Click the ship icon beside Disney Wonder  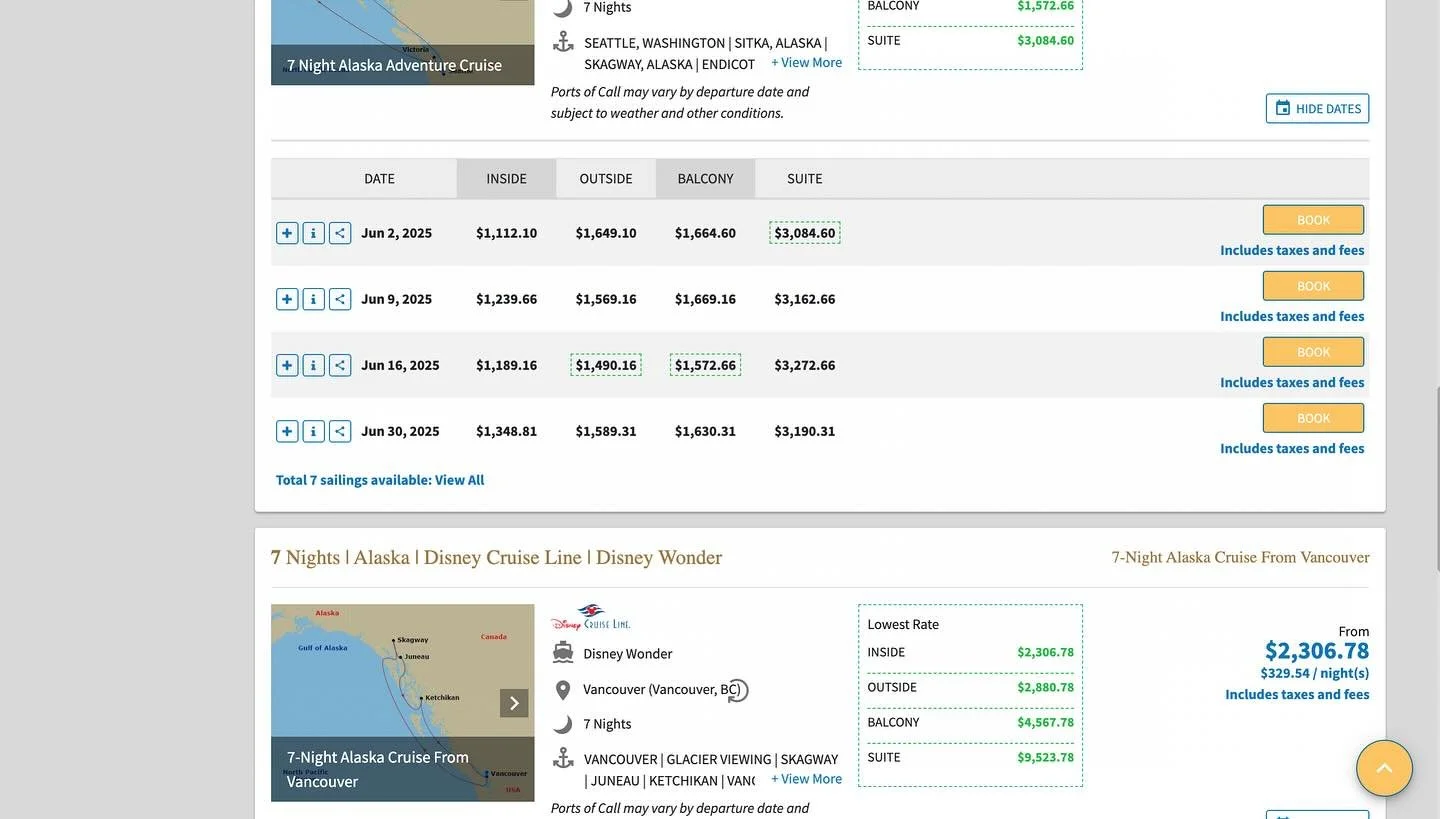(563, 653)
